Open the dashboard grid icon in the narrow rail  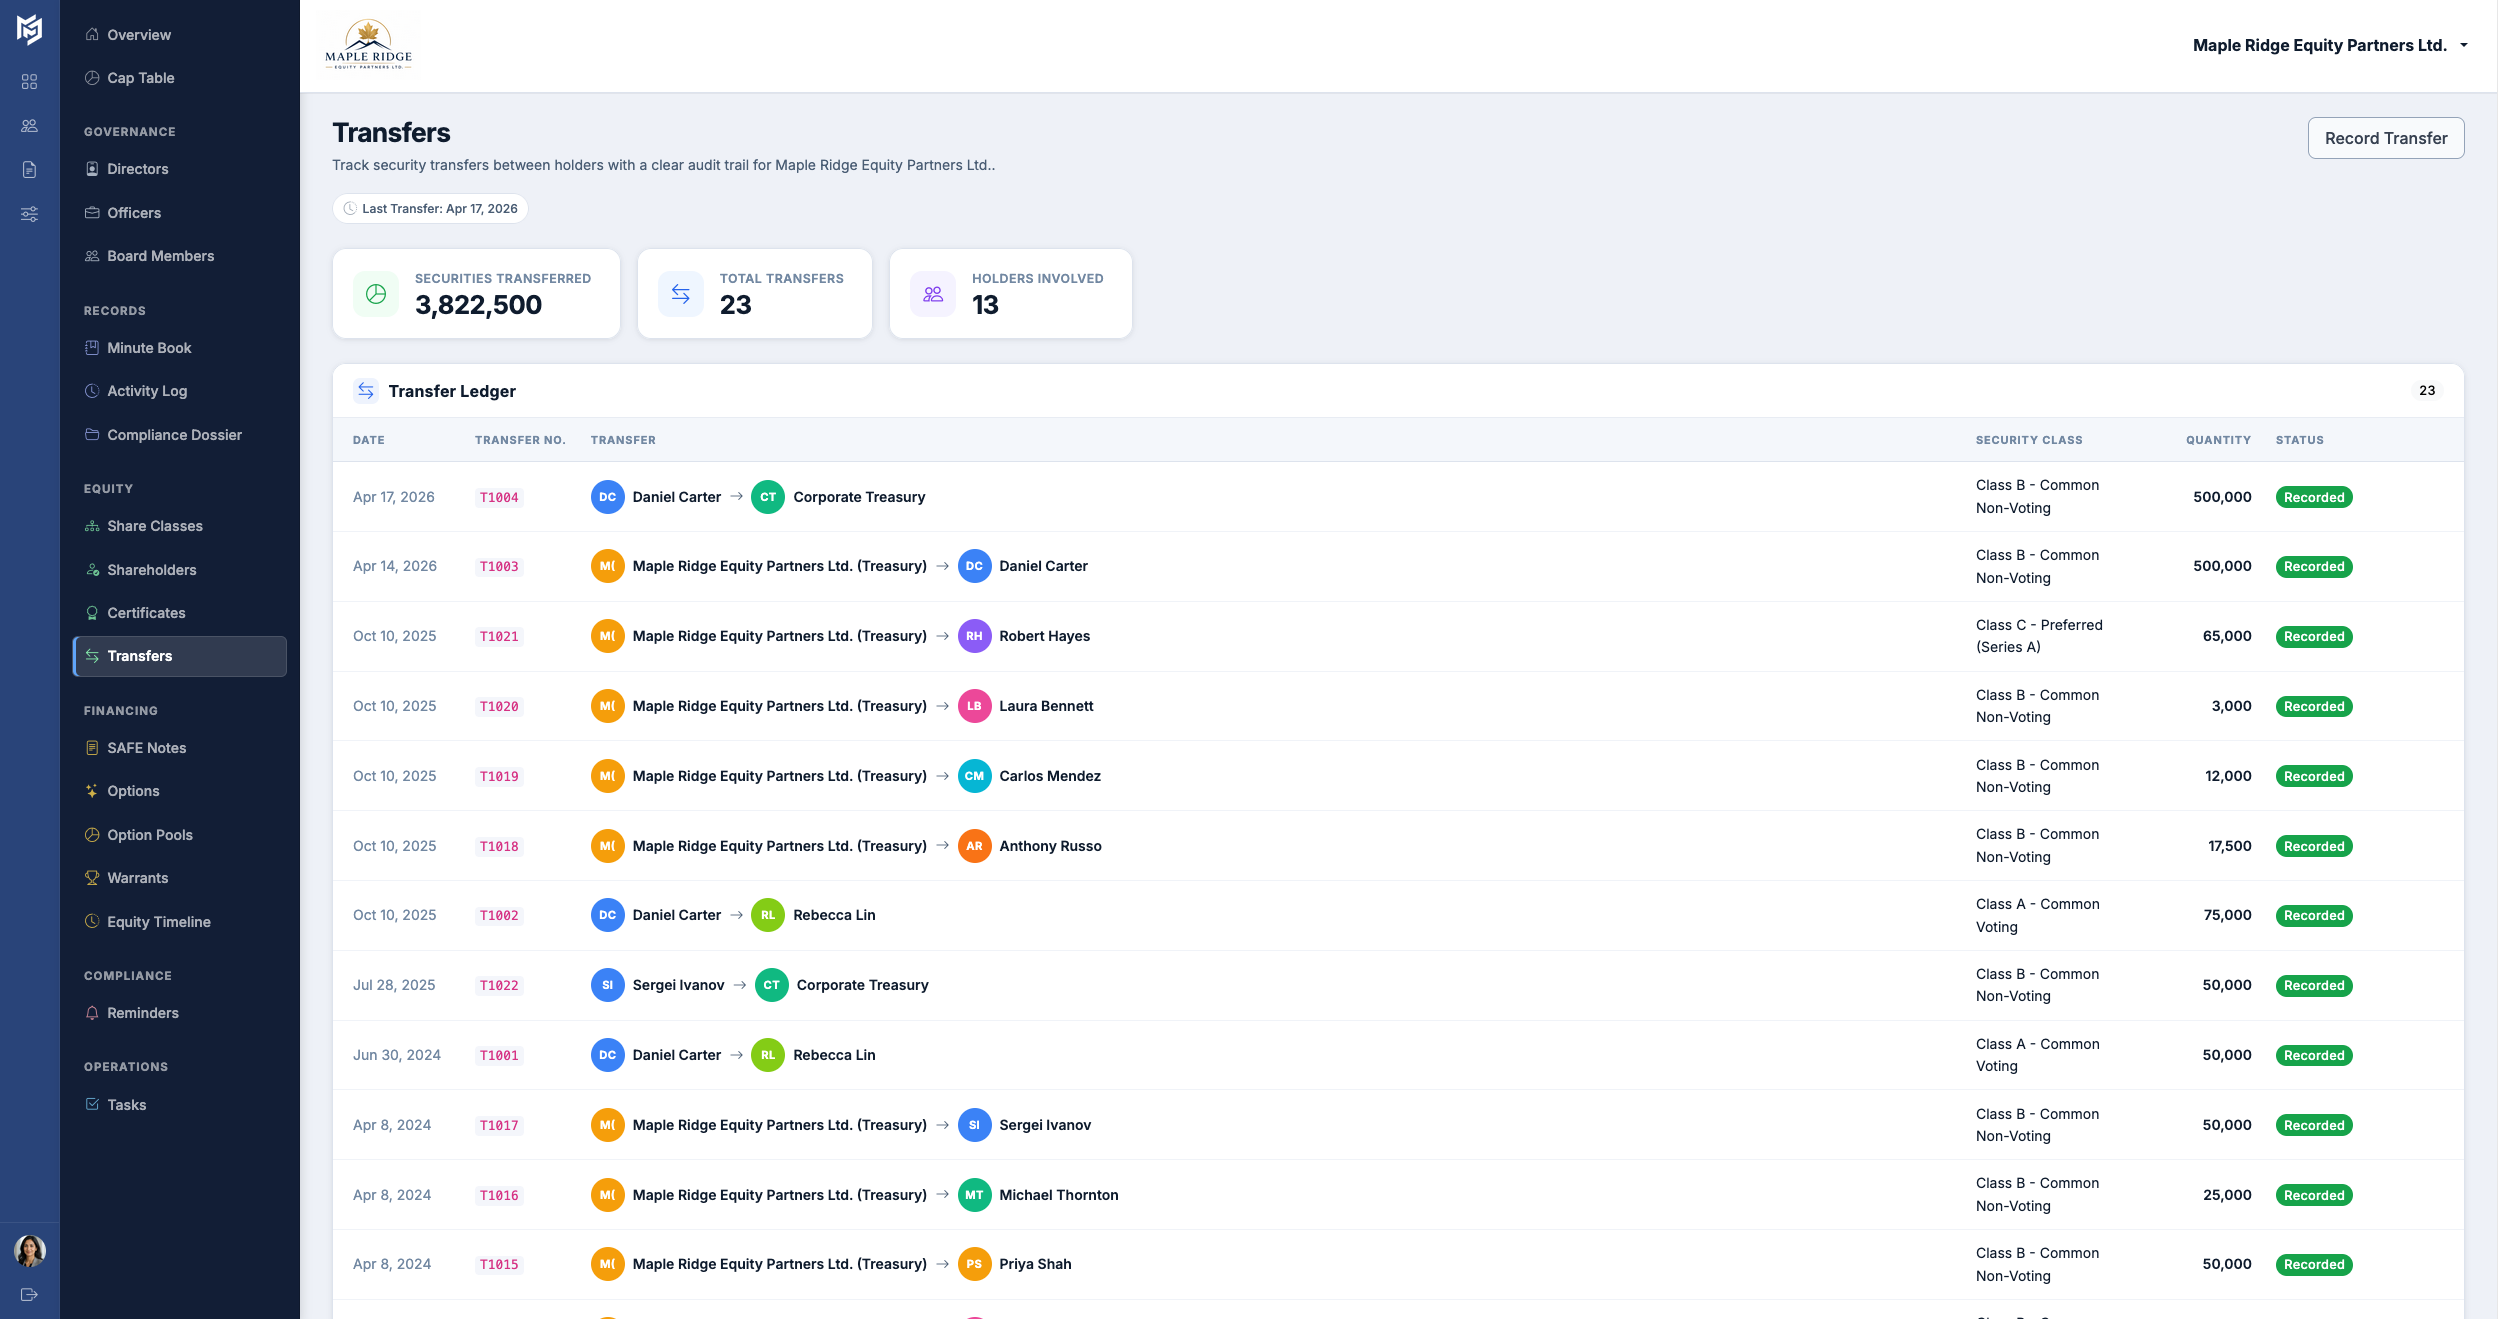point(29,82)
